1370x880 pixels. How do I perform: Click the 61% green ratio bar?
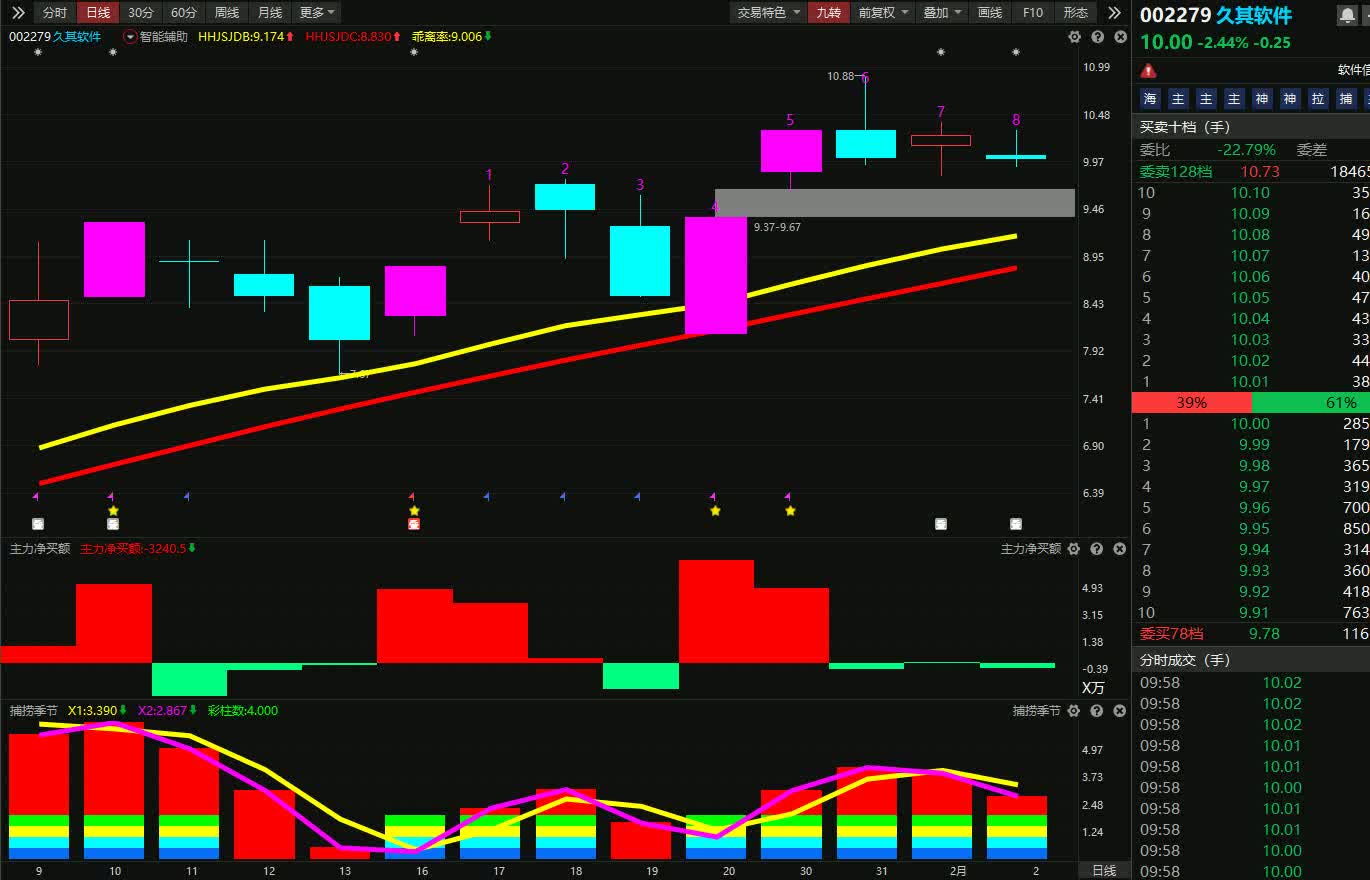tap(1310, 402)
